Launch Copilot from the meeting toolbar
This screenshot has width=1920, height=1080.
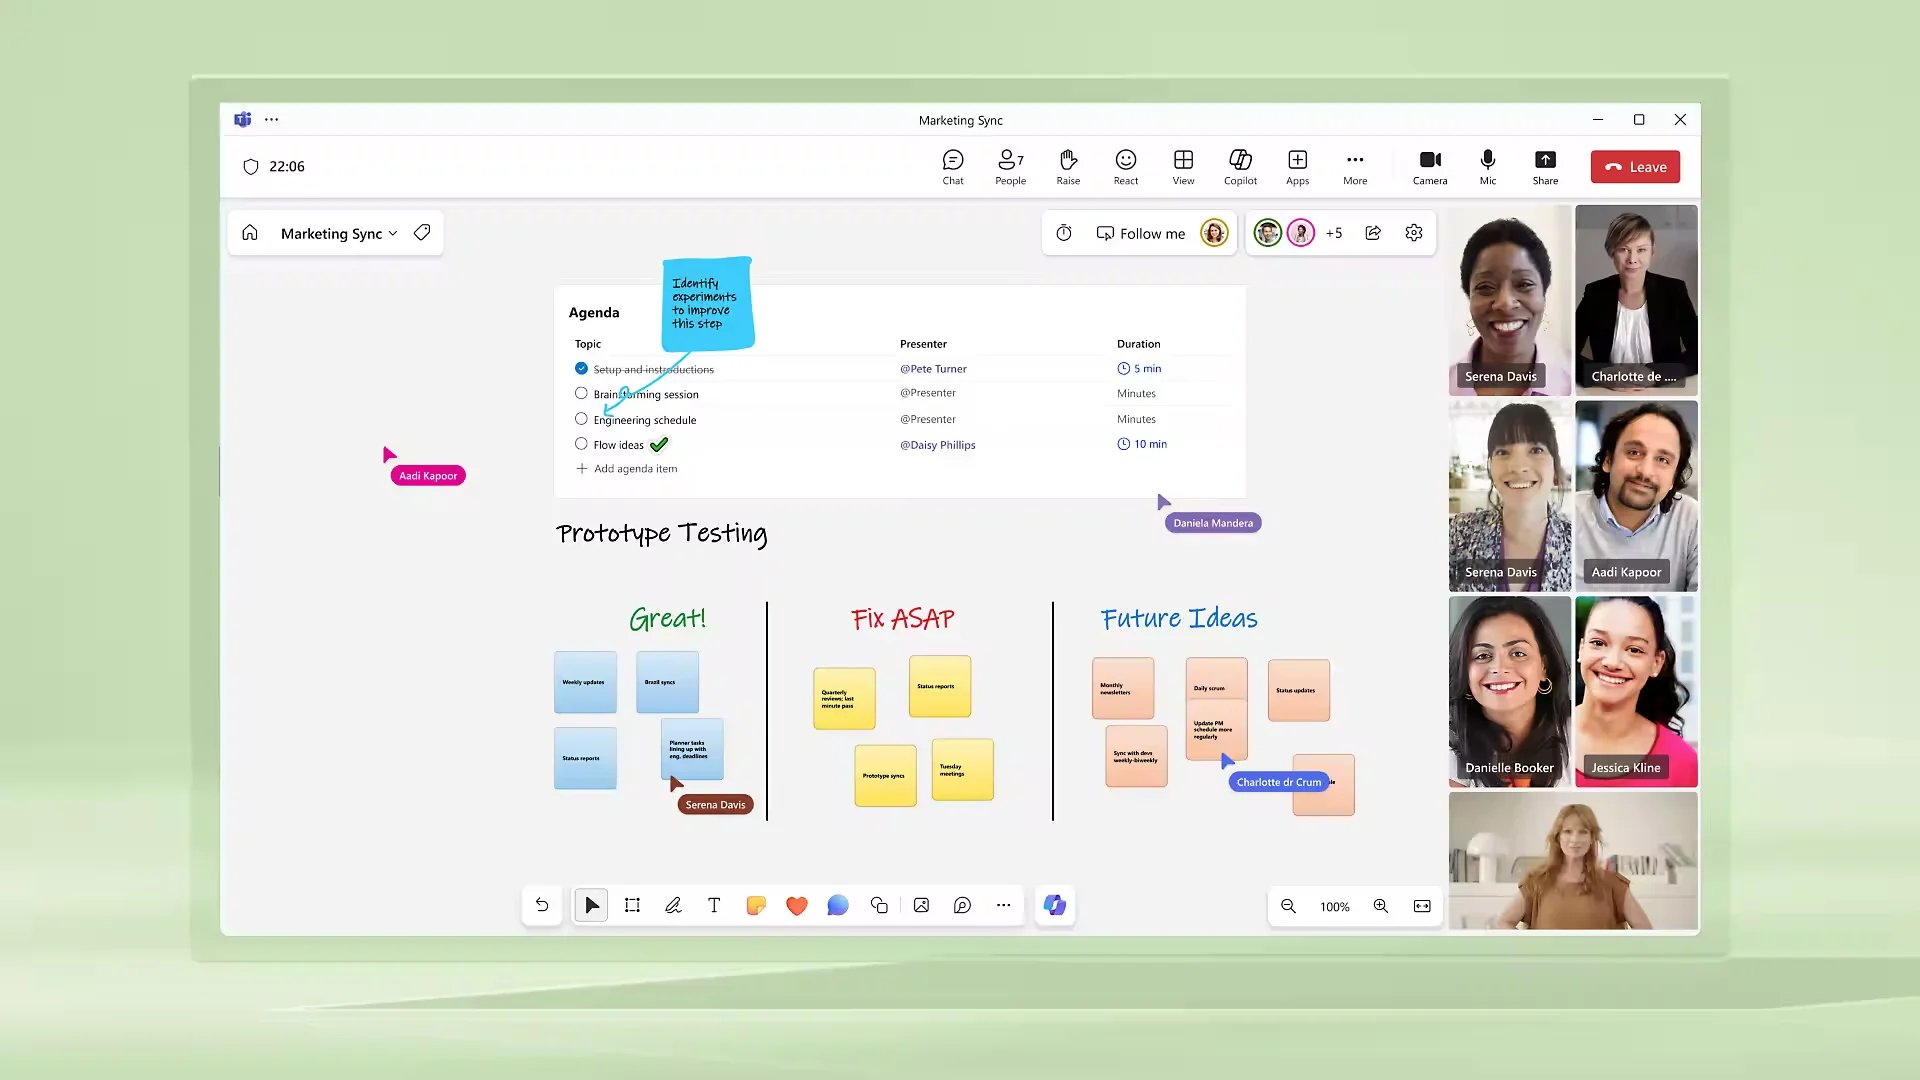pyautogui.click(x=1240, y=166)
